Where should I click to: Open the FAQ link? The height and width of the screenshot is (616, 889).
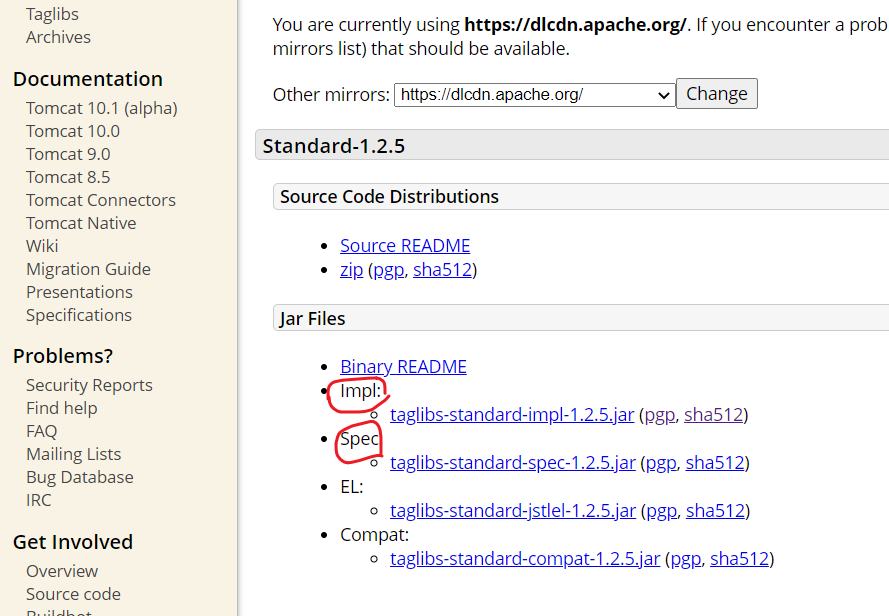coord(41,432)
